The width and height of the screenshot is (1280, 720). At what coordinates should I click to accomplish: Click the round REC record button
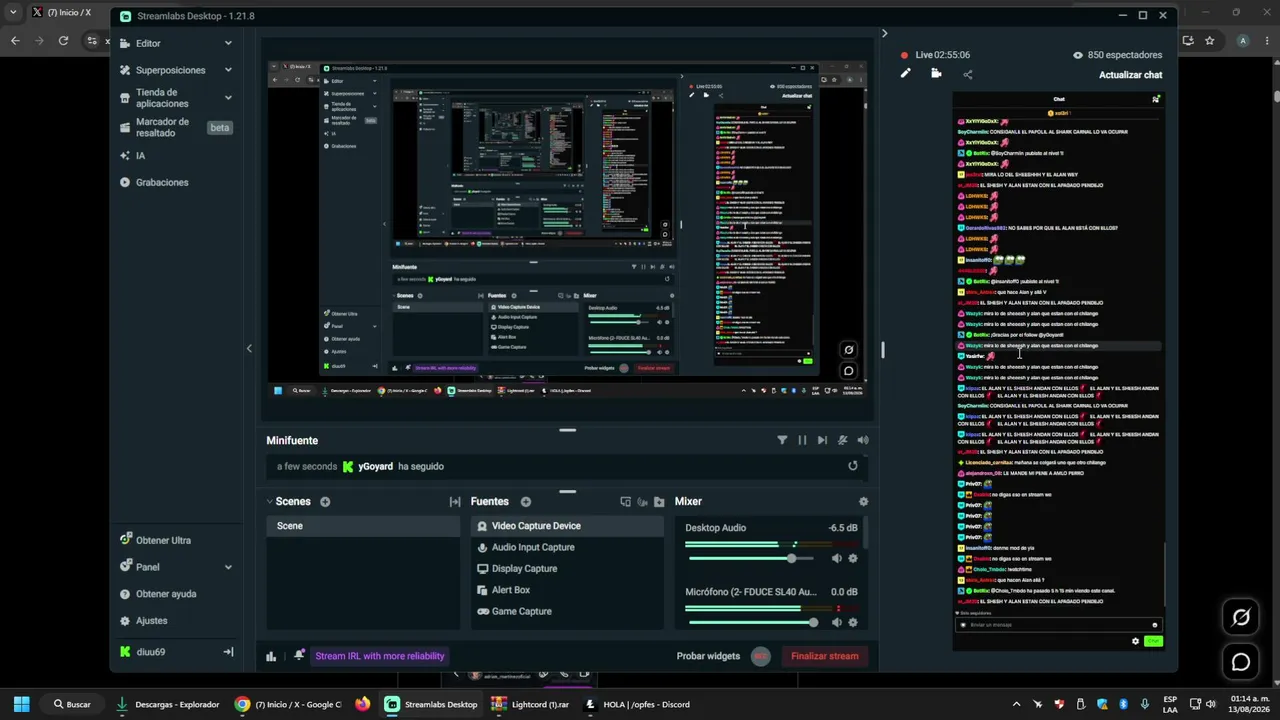click(761, 656)
